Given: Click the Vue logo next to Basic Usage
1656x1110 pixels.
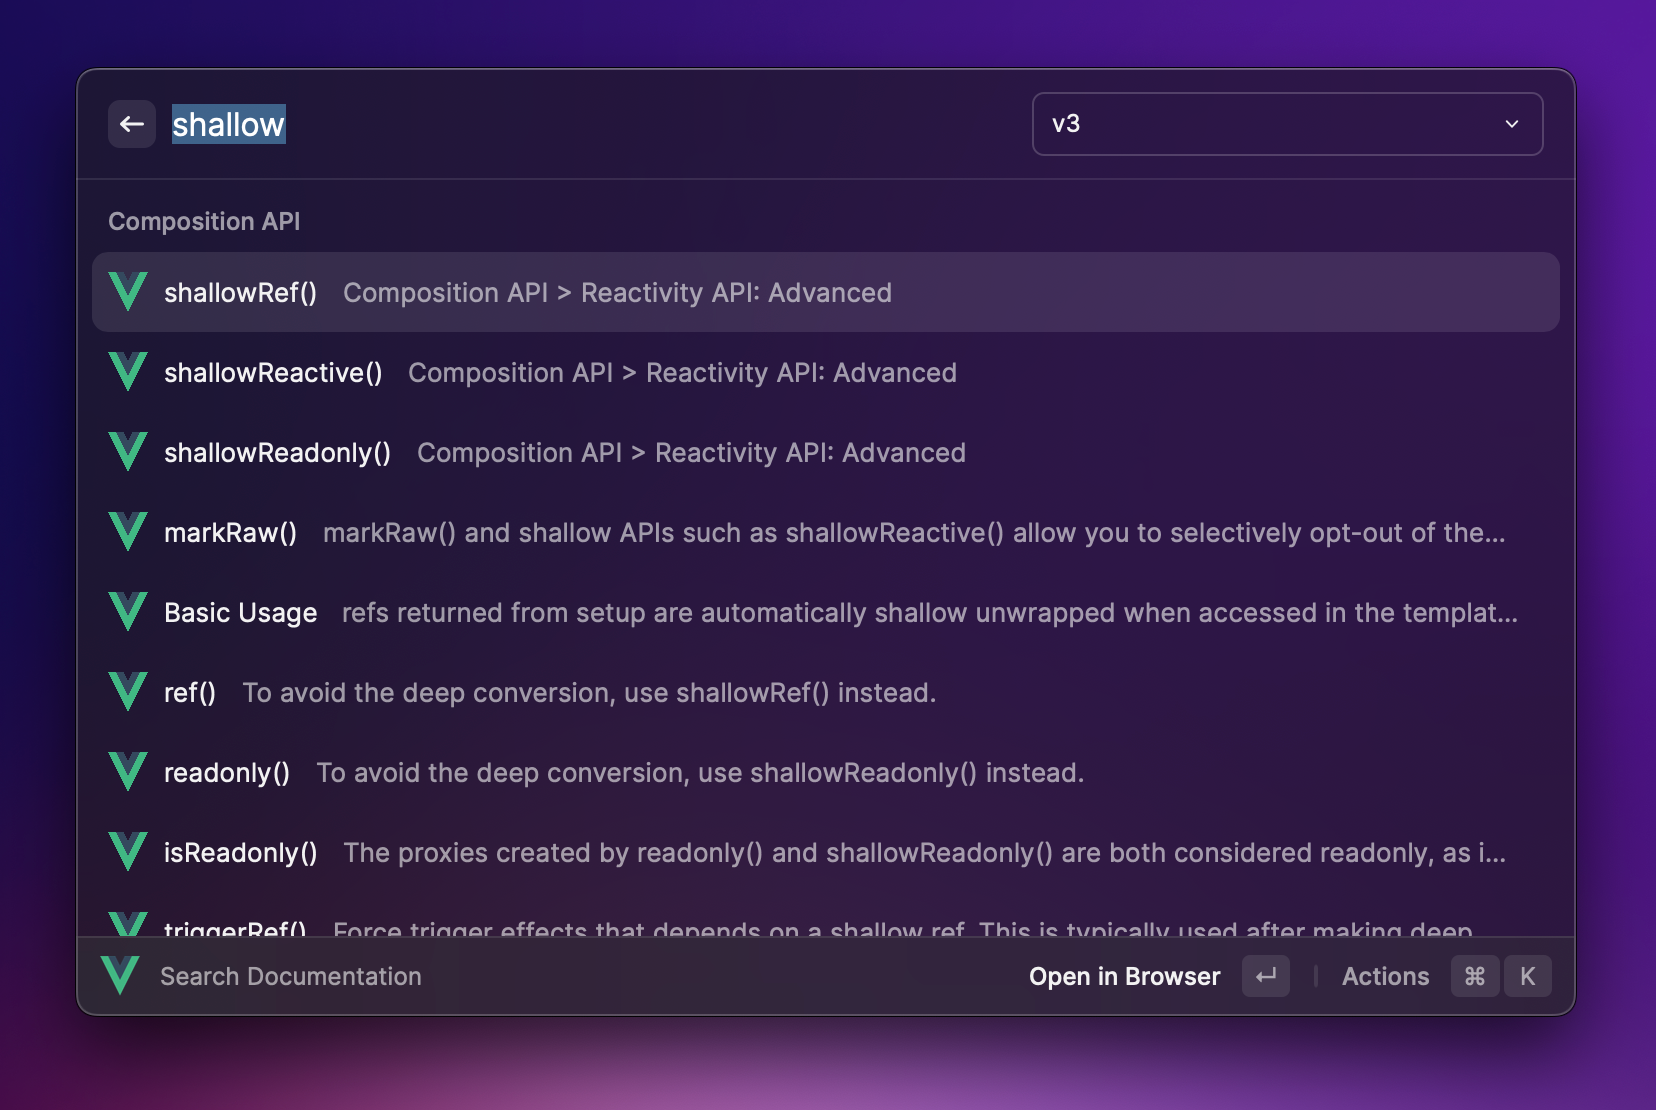Looking at the screenshot, I should 128,612.
